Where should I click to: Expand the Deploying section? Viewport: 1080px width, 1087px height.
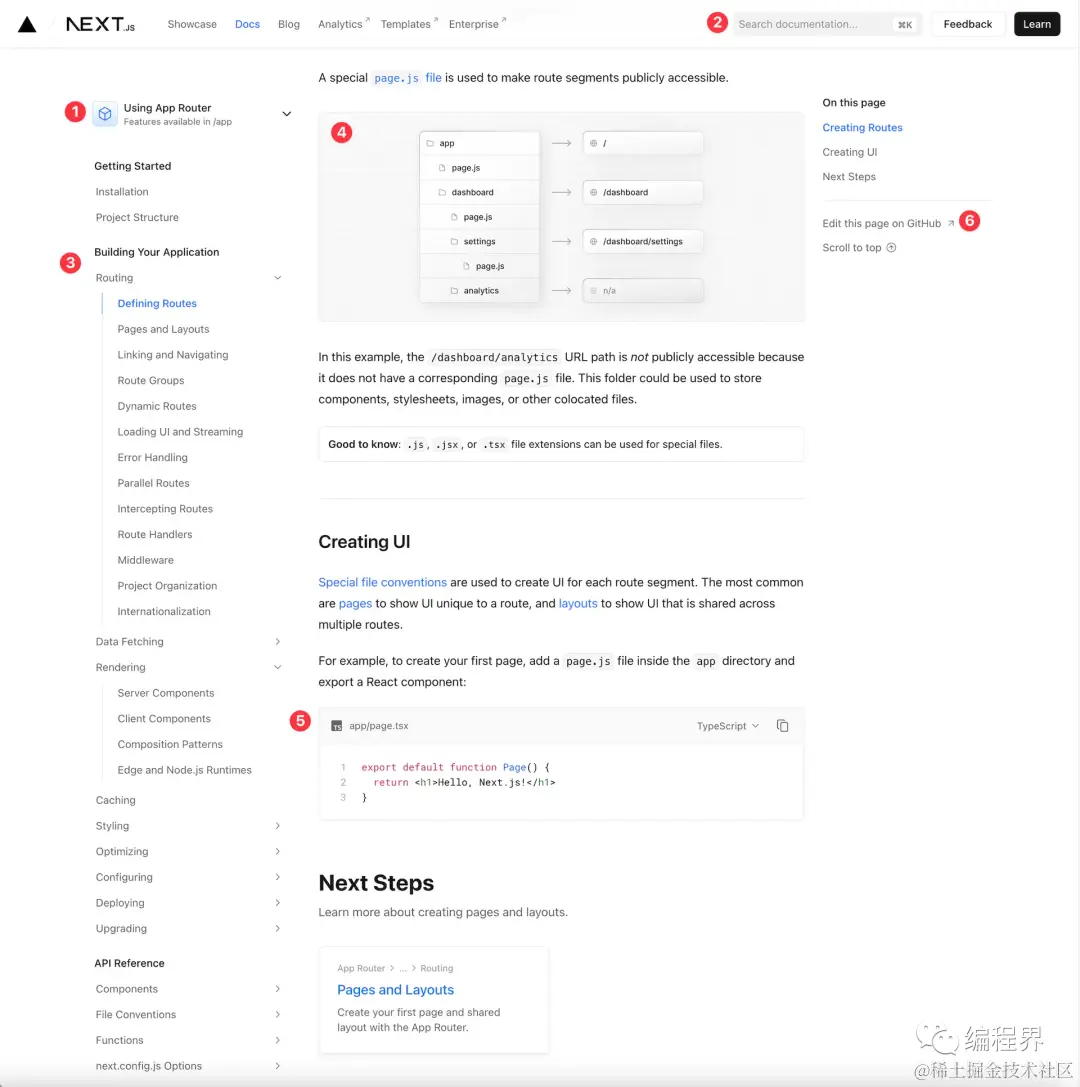pos(277,903)
